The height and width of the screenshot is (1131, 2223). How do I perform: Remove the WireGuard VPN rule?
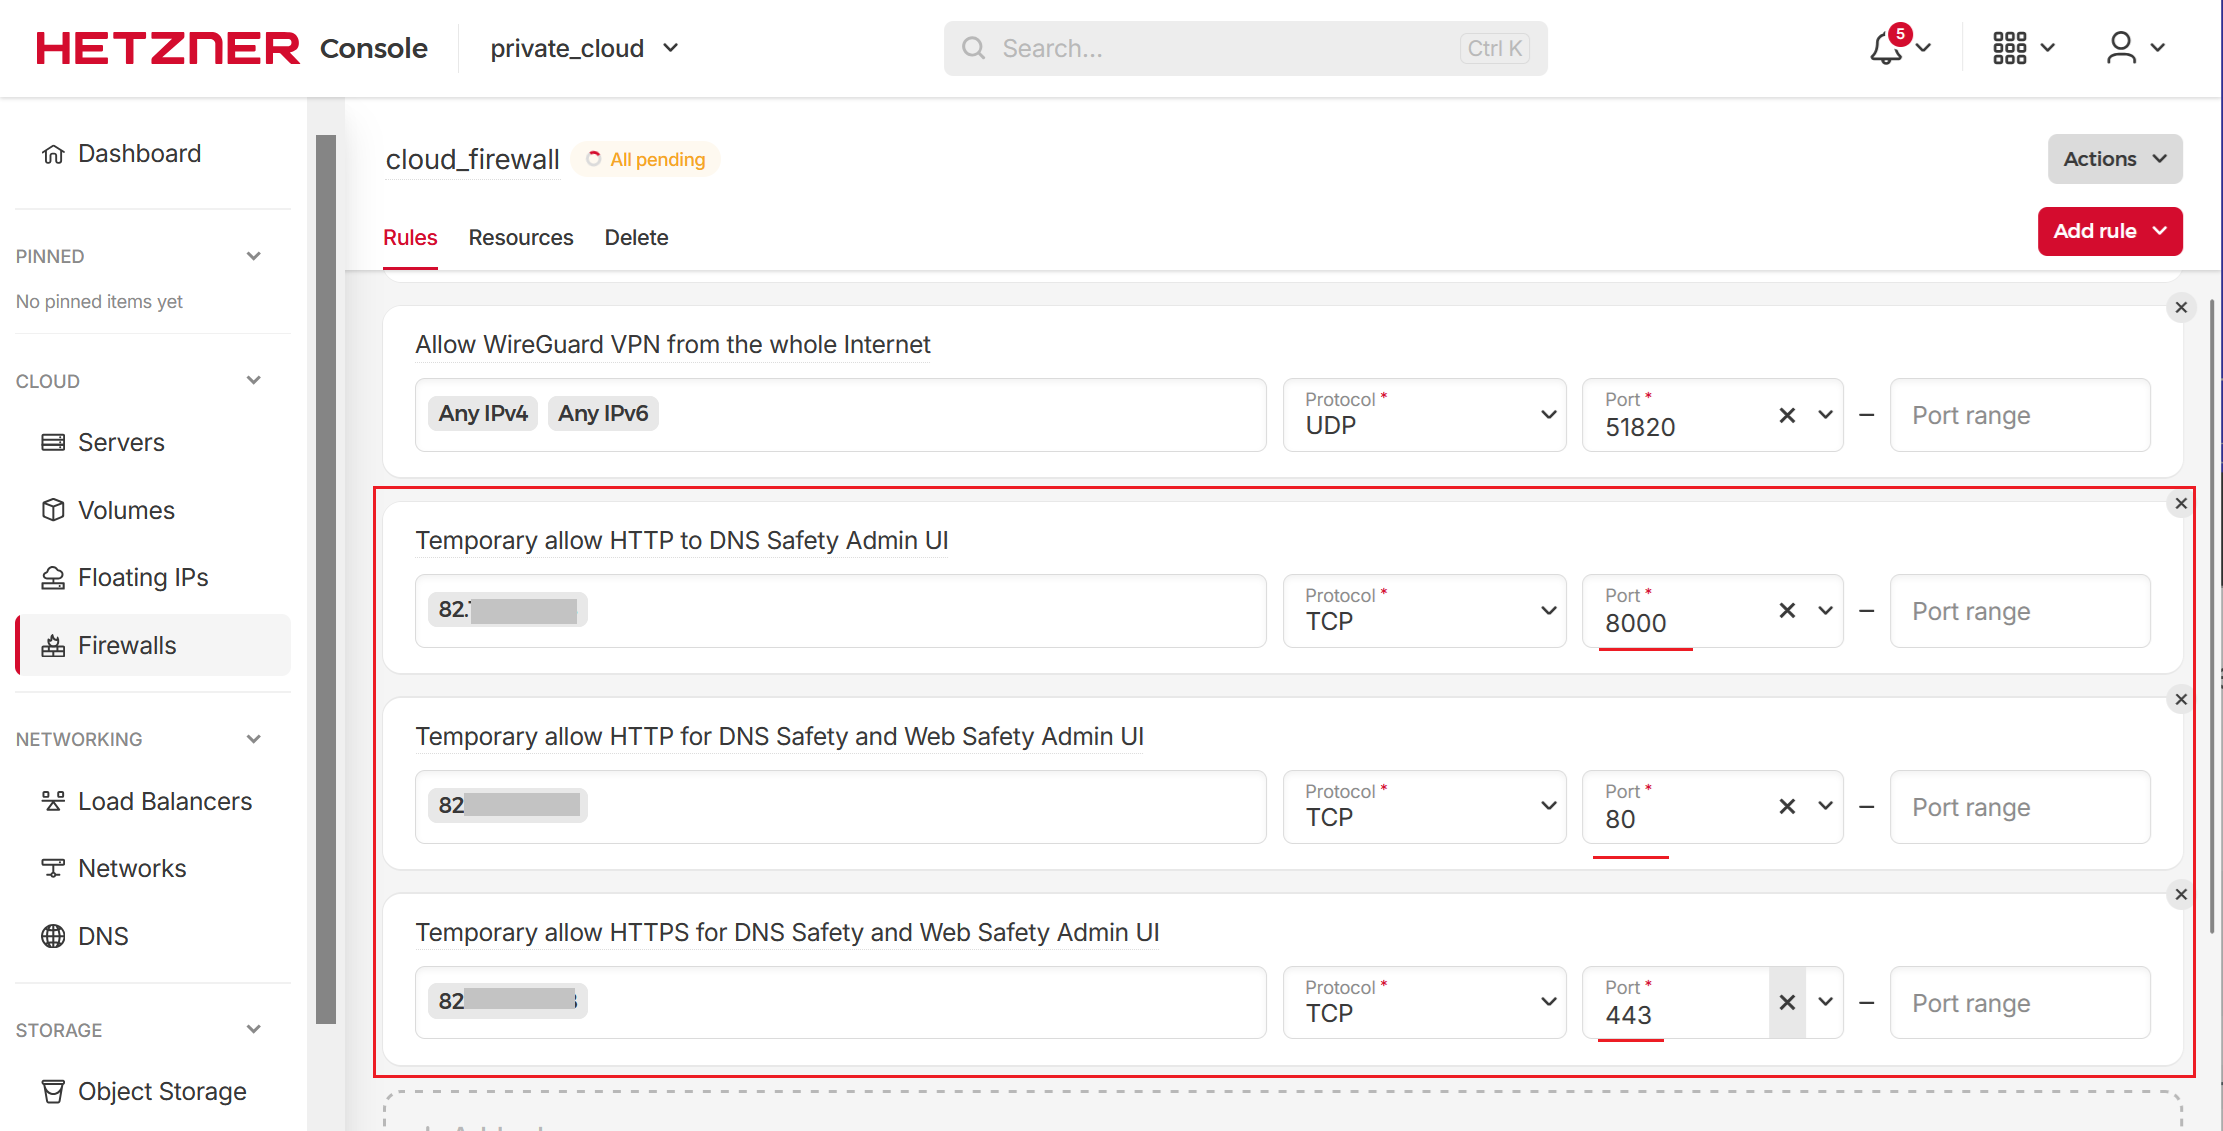(x=2181, y=307)
